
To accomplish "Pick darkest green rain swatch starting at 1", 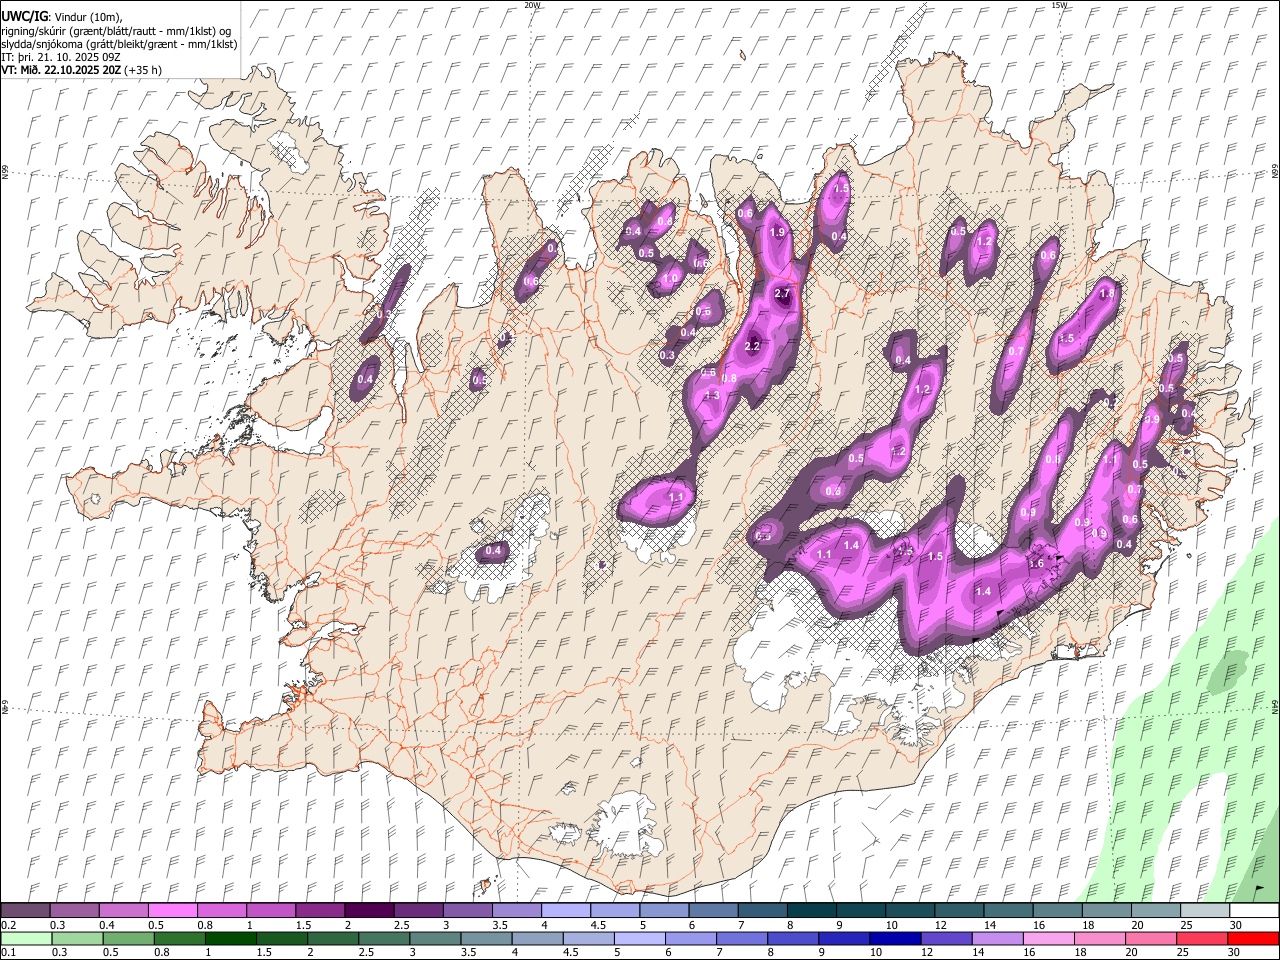I will click(231, 938).
